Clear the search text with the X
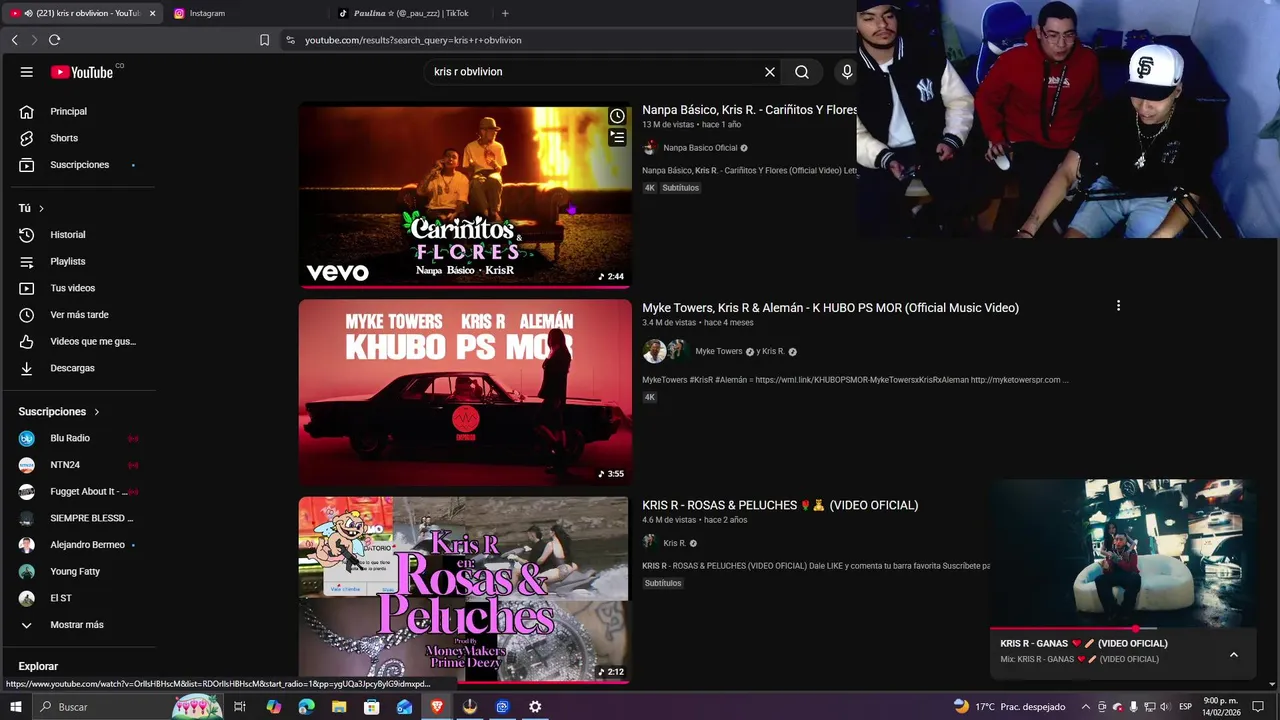Screen dimensions: 1280x720 pyautogui.click(x=770, y=72)
